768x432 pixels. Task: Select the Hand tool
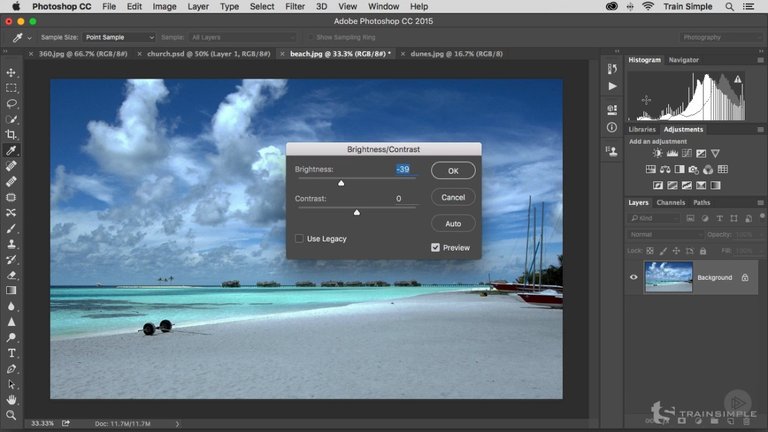[11, 399]
